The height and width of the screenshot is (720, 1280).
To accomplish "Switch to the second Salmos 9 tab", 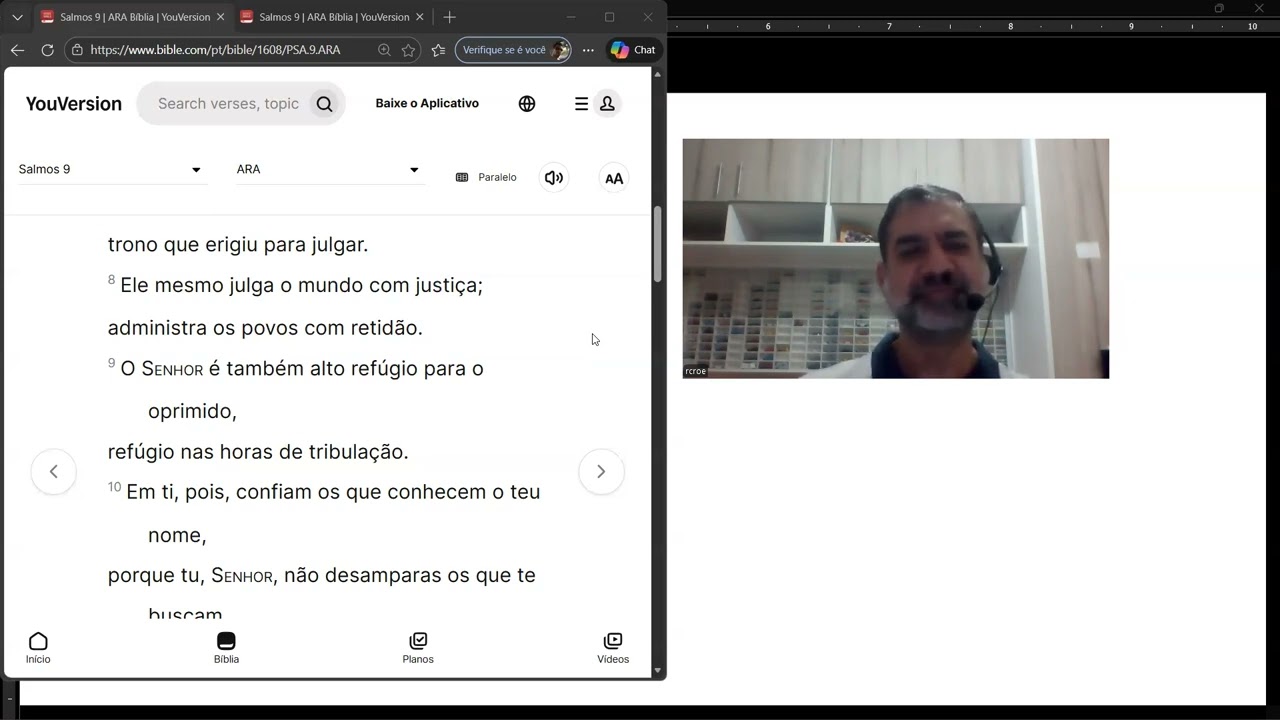I will [331, 17].
